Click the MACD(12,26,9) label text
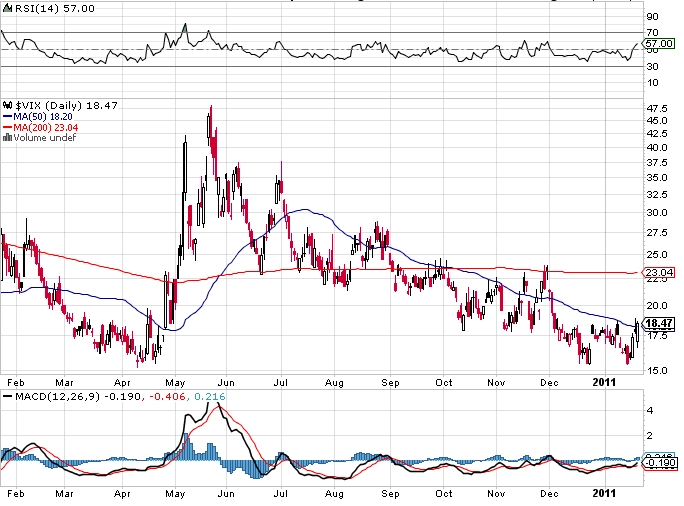Viewport: 684px width, 506px height. 58,397
